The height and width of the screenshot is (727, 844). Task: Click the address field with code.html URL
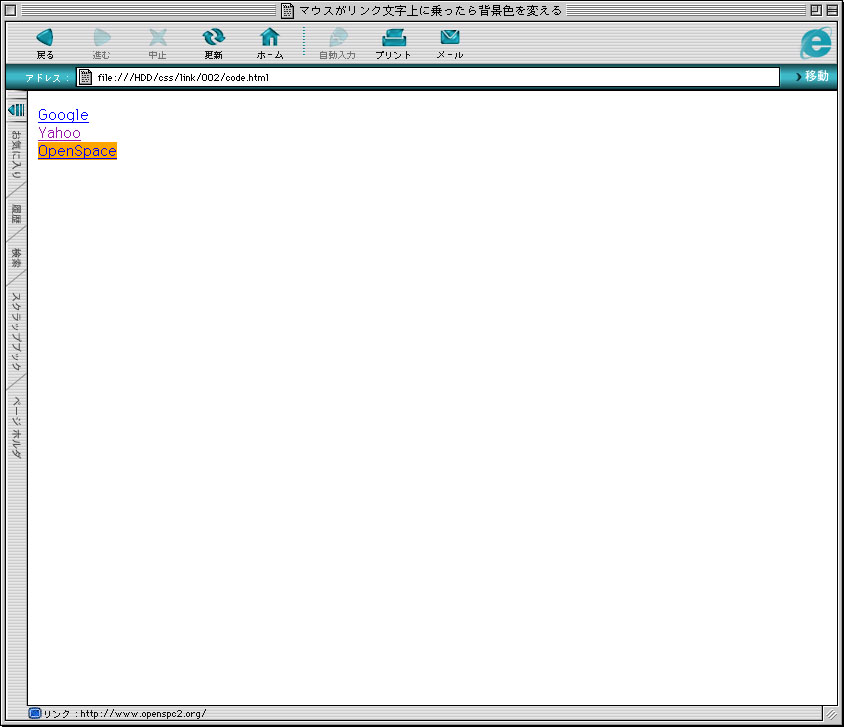pyautogui.click(x=428, y=77)
